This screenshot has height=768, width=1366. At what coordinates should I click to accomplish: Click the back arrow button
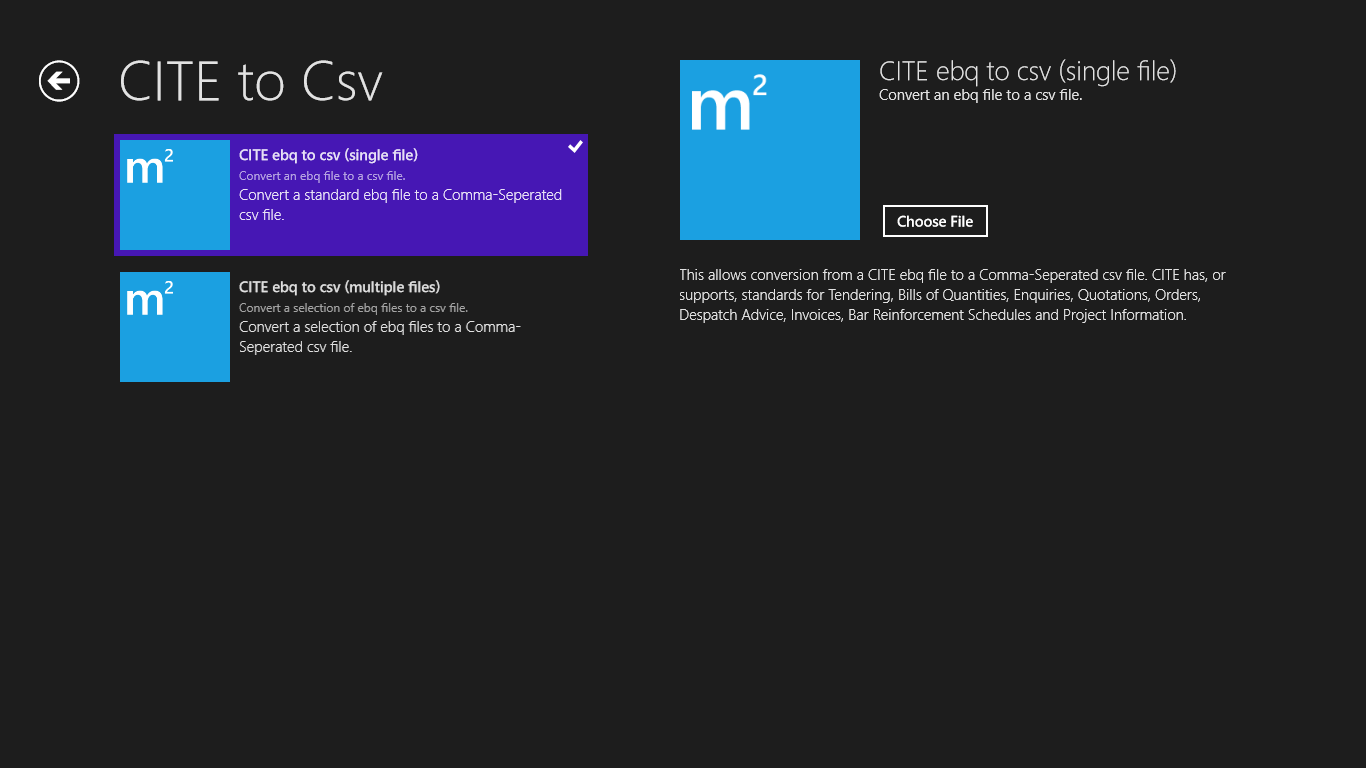click(x=59, y=81)
